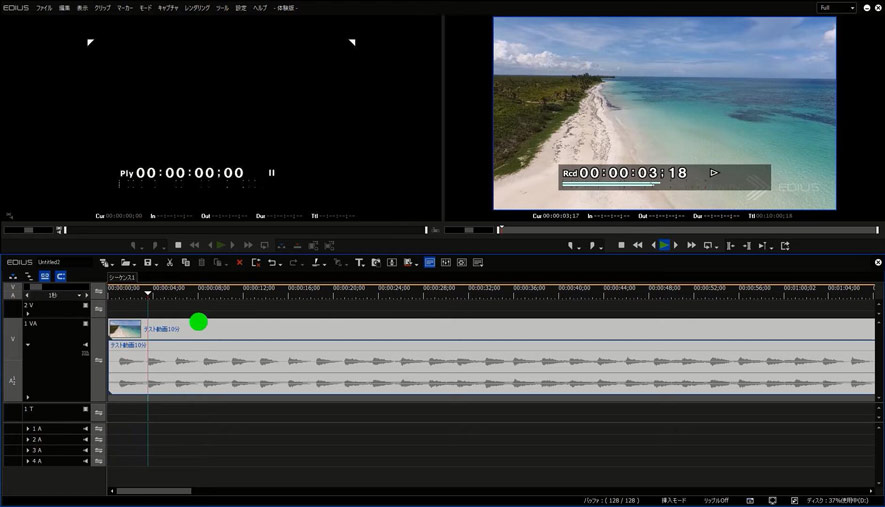Toggle the palette window display icon
The image size is (885, 507).
click(x=478, y=263)
